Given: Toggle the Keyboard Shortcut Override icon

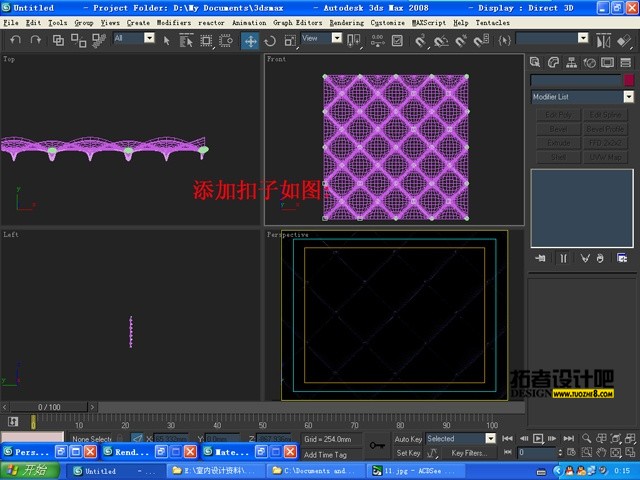Looking at the screenshot, I should coord(397,40).
